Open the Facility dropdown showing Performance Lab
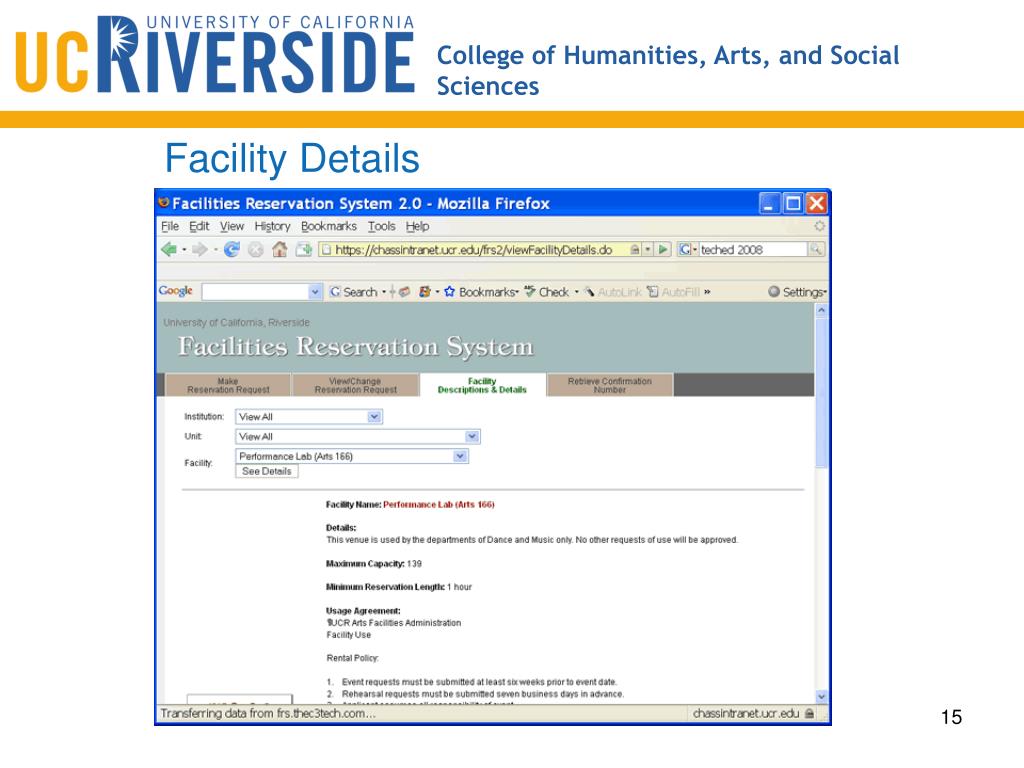The height and width of the screenshot is (768, 1024). [x=460, y=456]
